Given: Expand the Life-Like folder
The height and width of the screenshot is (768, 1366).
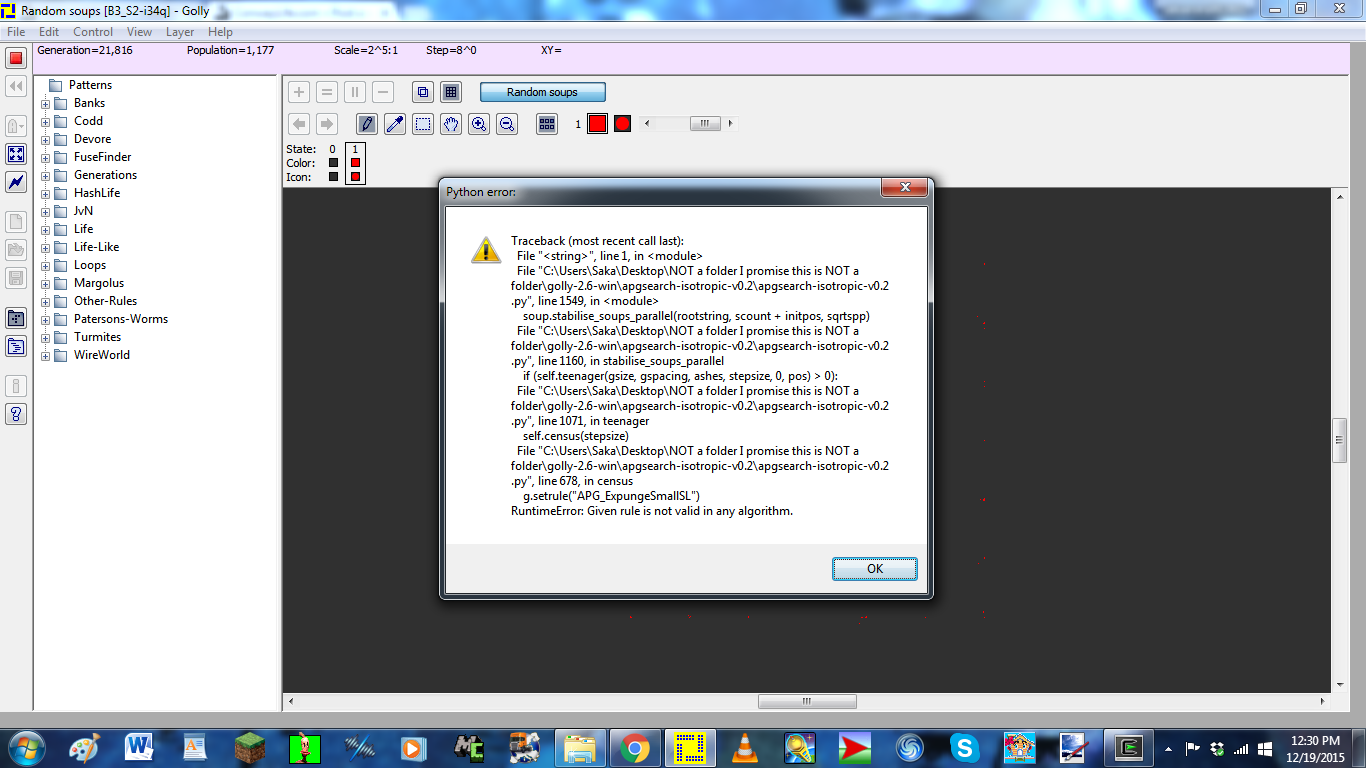Looking at the screenshot, I should pos(45,247).
